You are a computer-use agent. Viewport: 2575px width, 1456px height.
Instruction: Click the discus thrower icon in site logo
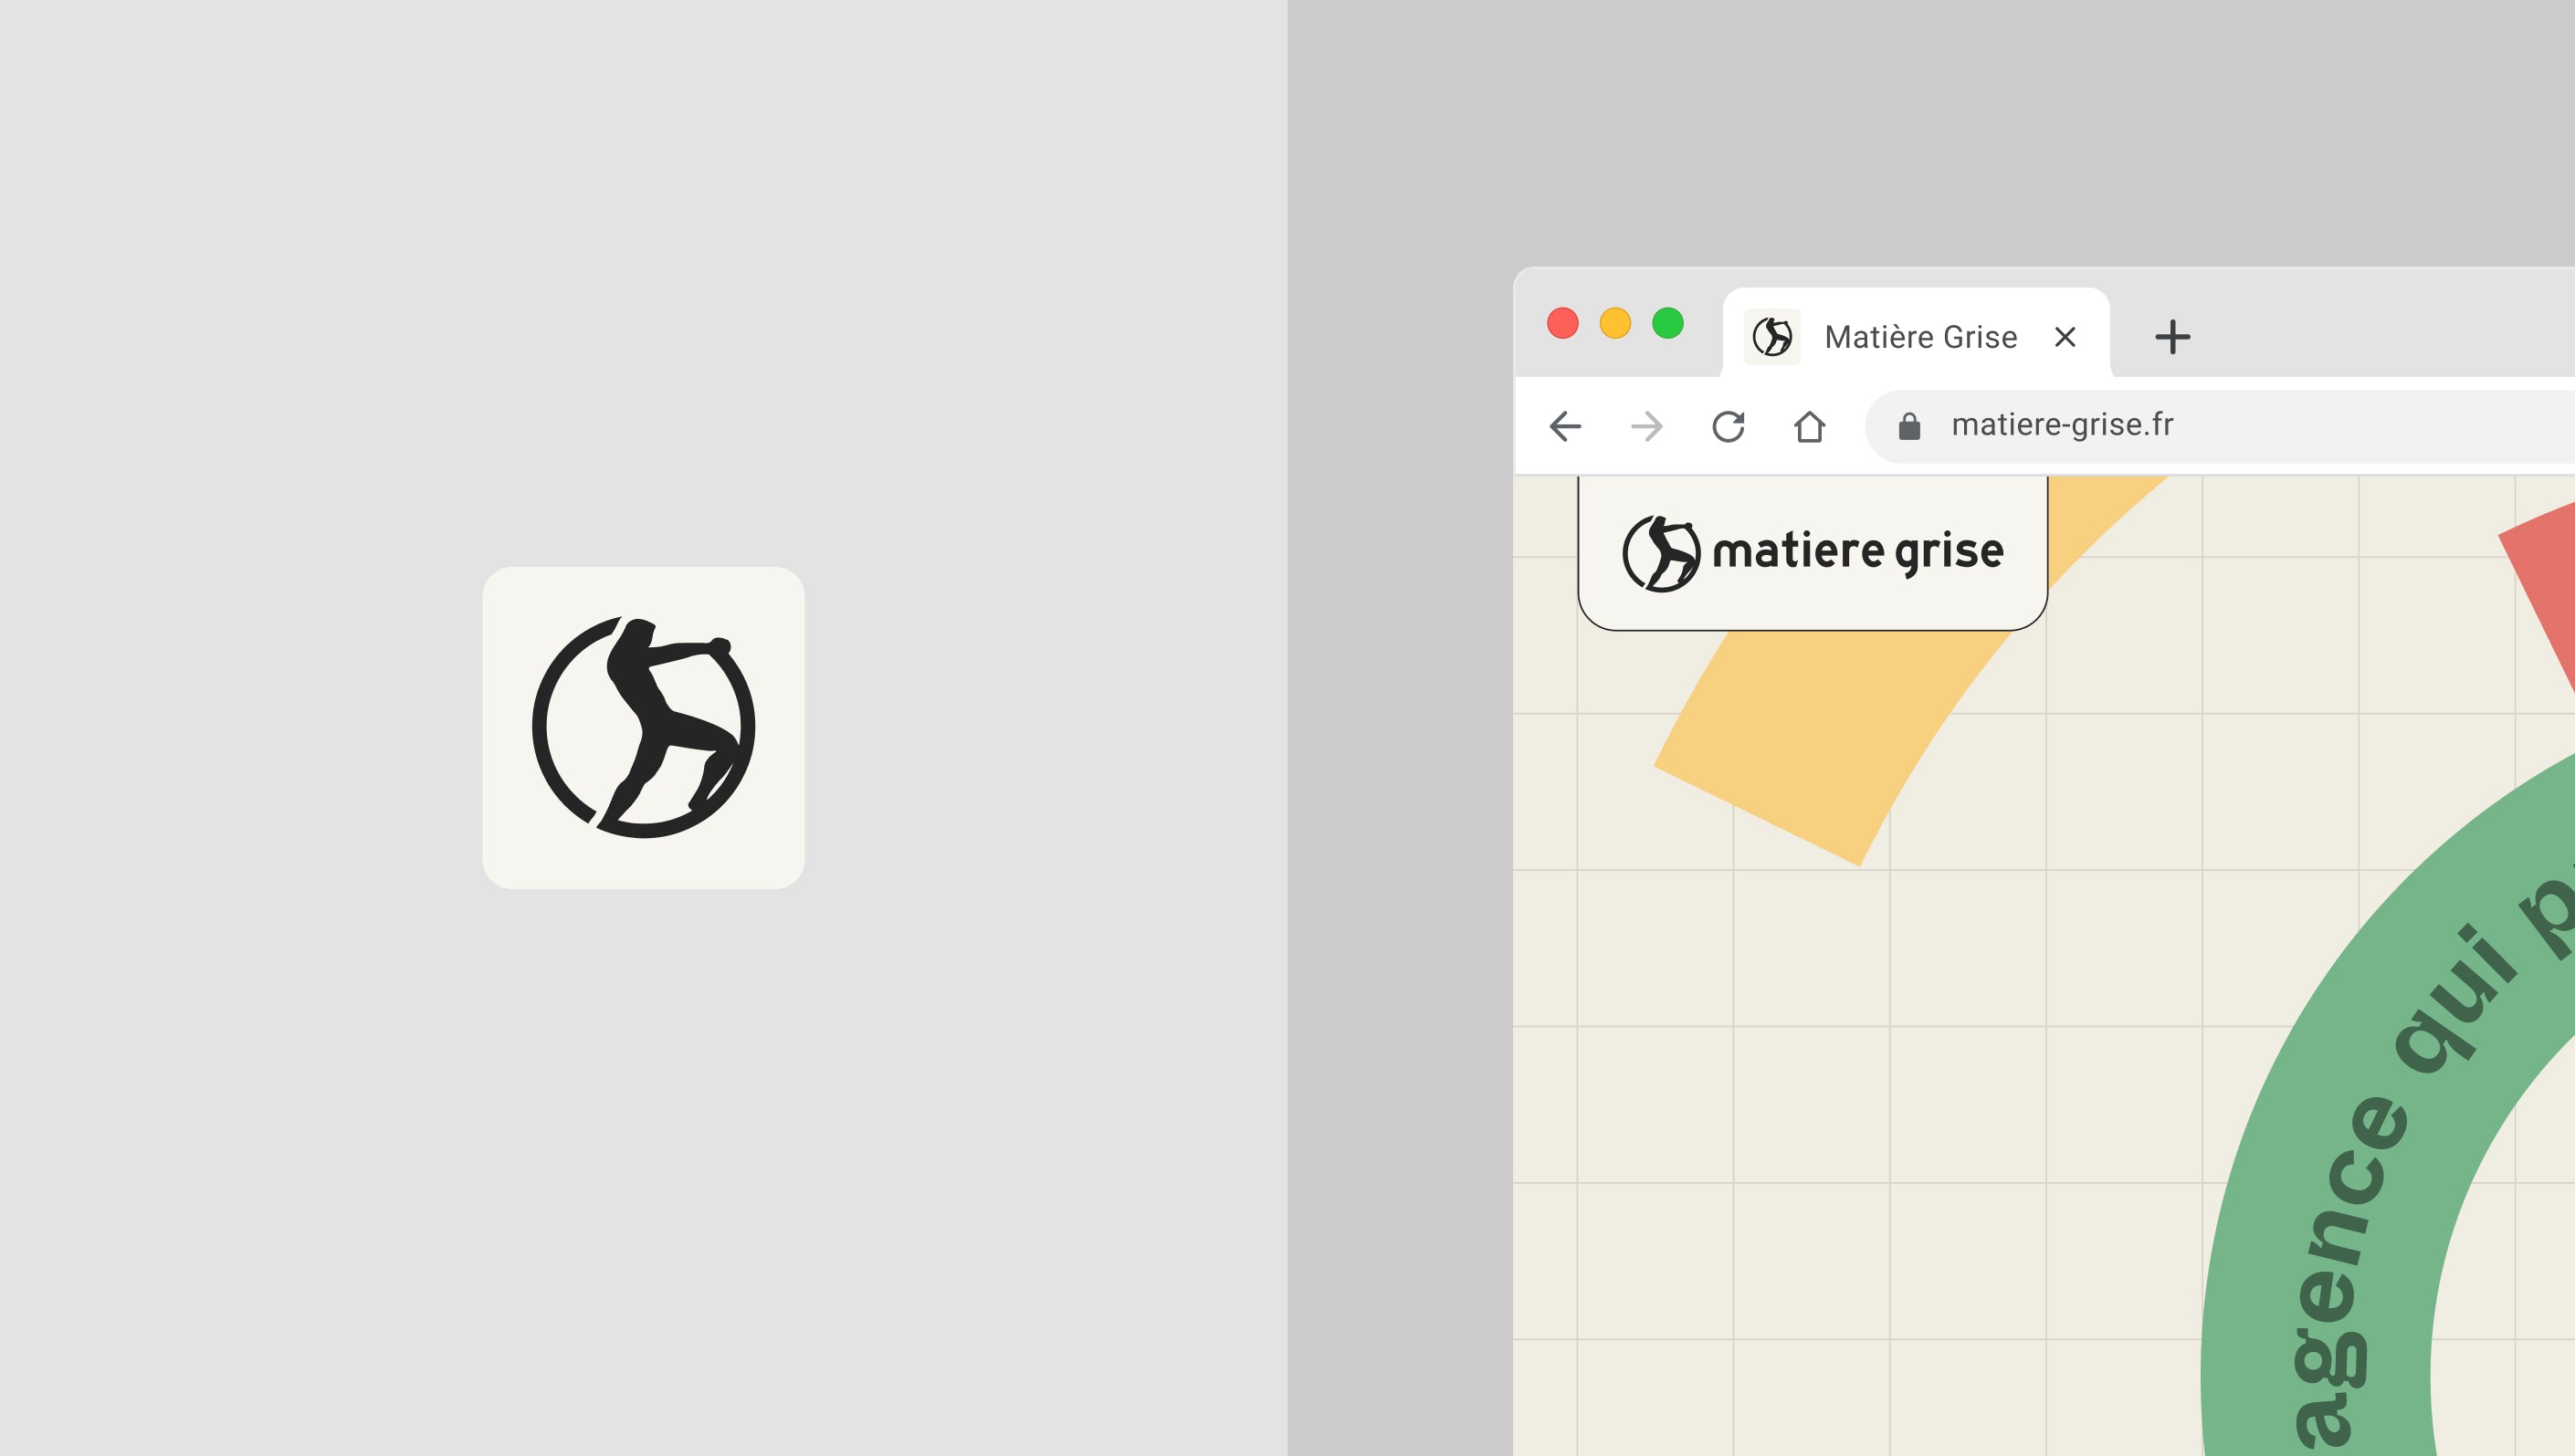[x=1661, y=553]
